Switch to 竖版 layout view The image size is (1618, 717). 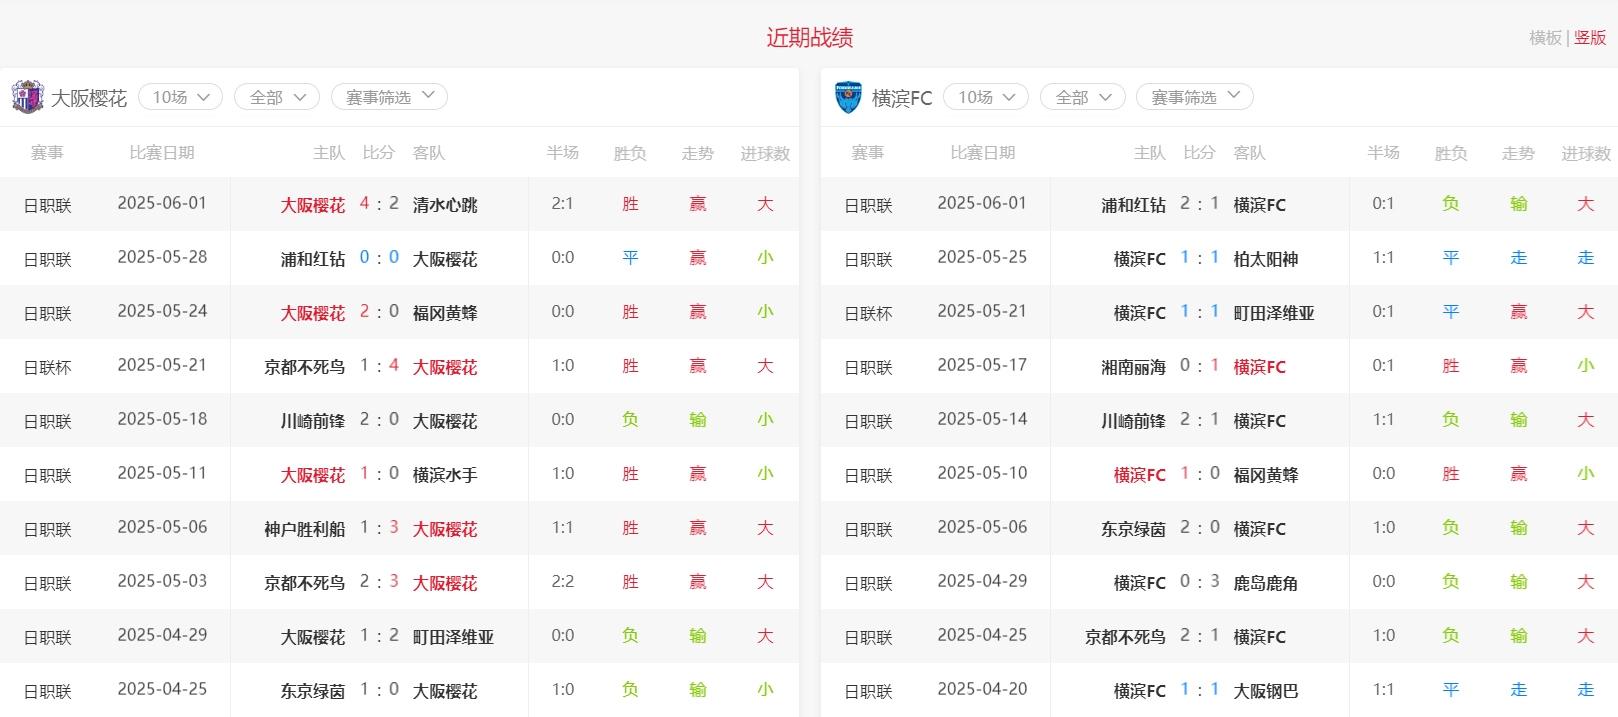point(1590,38)
